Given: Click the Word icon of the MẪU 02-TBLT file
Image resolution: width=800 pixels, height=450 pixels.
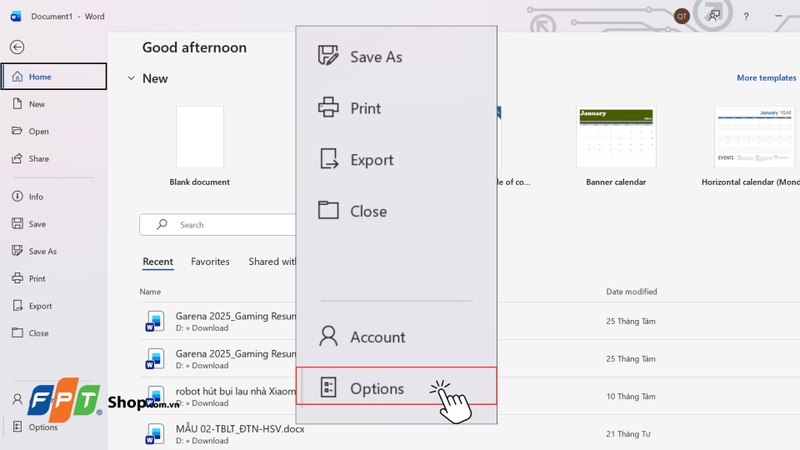Looking at the screenshot, I should click(155, 434).
